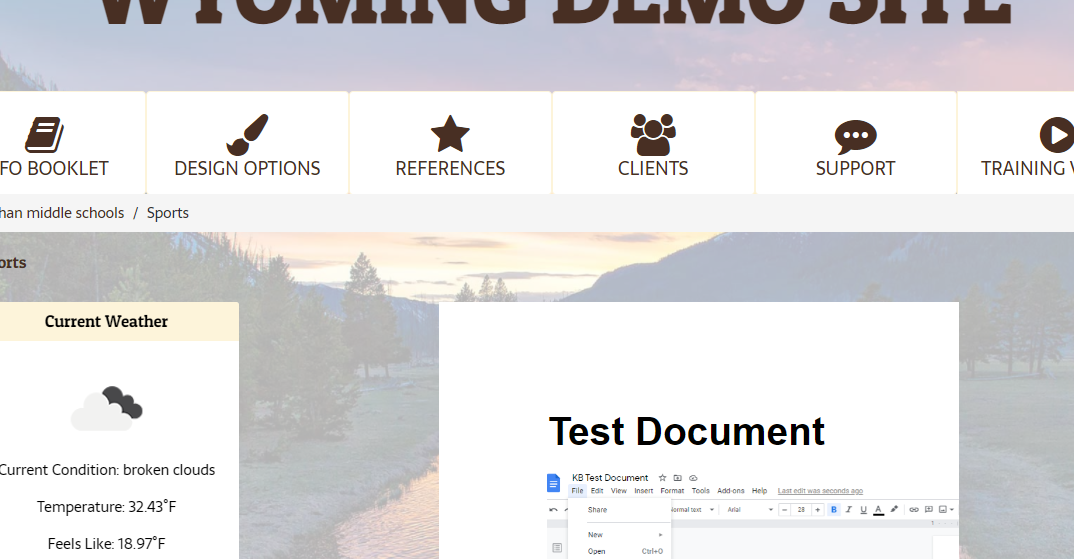Screen dimensions: 1074x559
Task: Open the Edit menu in Docs
Action: pyautogui.click(x=597, y=490)
